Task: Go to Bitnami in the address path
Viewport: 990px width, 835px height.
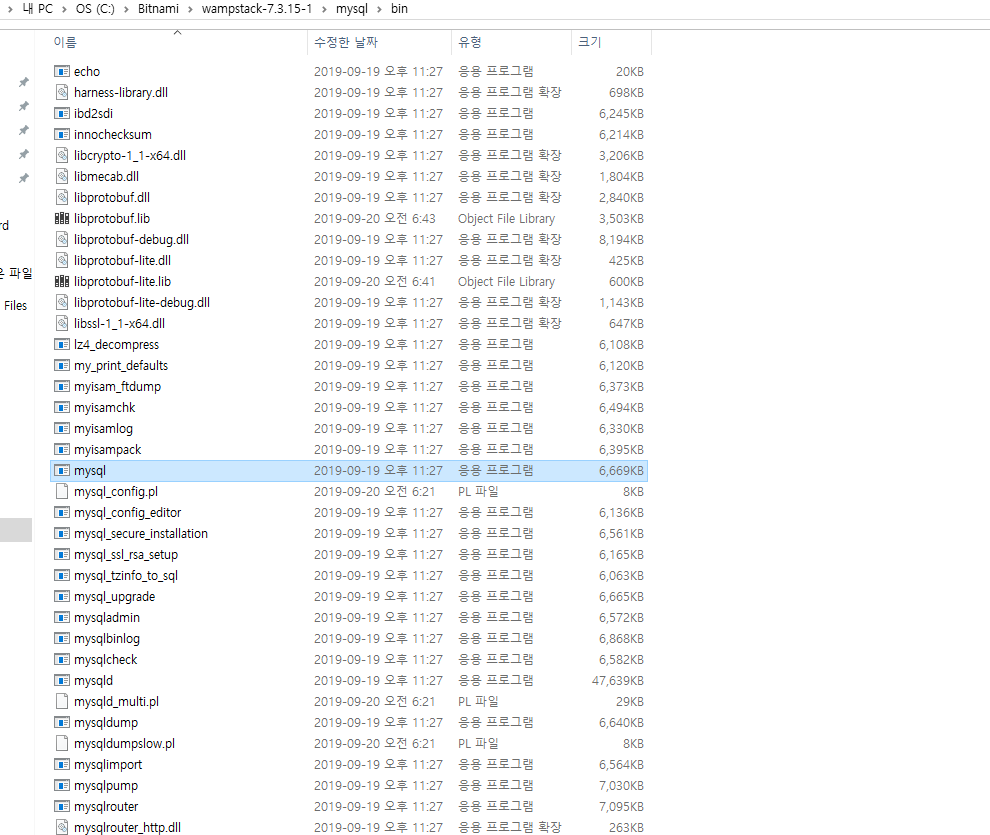Action: (158, 9)
